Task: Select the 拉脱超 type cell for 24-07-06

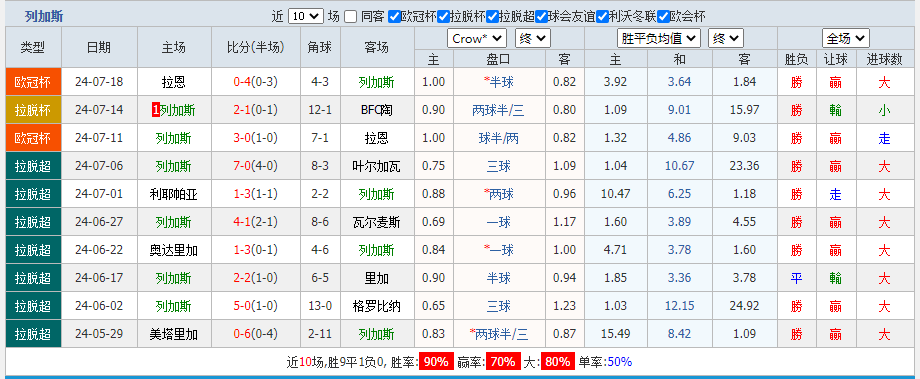Action: coord(33,166)
